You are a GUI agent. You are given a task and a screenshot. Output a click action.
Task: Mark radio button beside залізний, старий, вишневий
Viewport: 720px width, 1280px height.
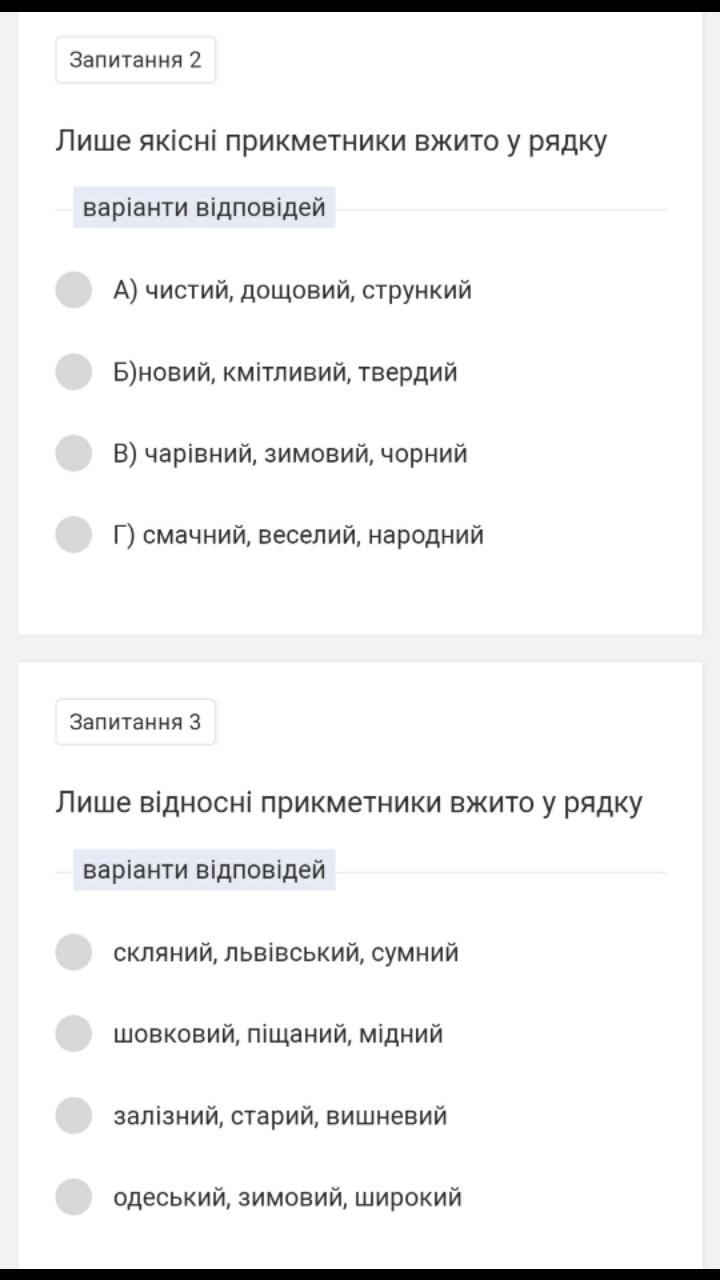73,1115
